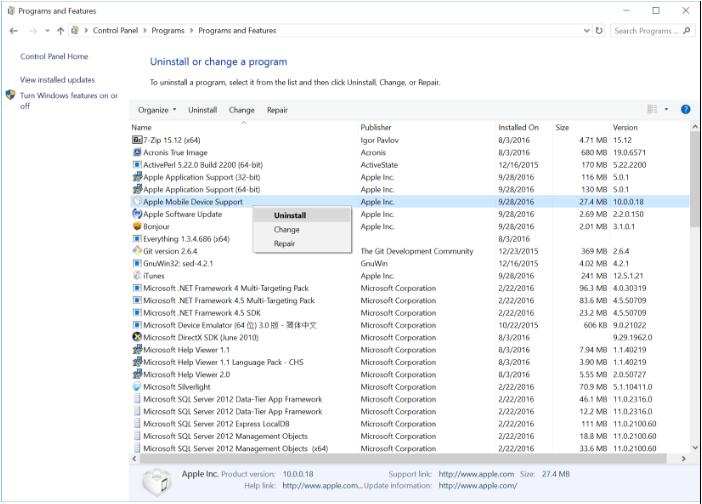Choose Change from the context menu

tap(302, 230)
